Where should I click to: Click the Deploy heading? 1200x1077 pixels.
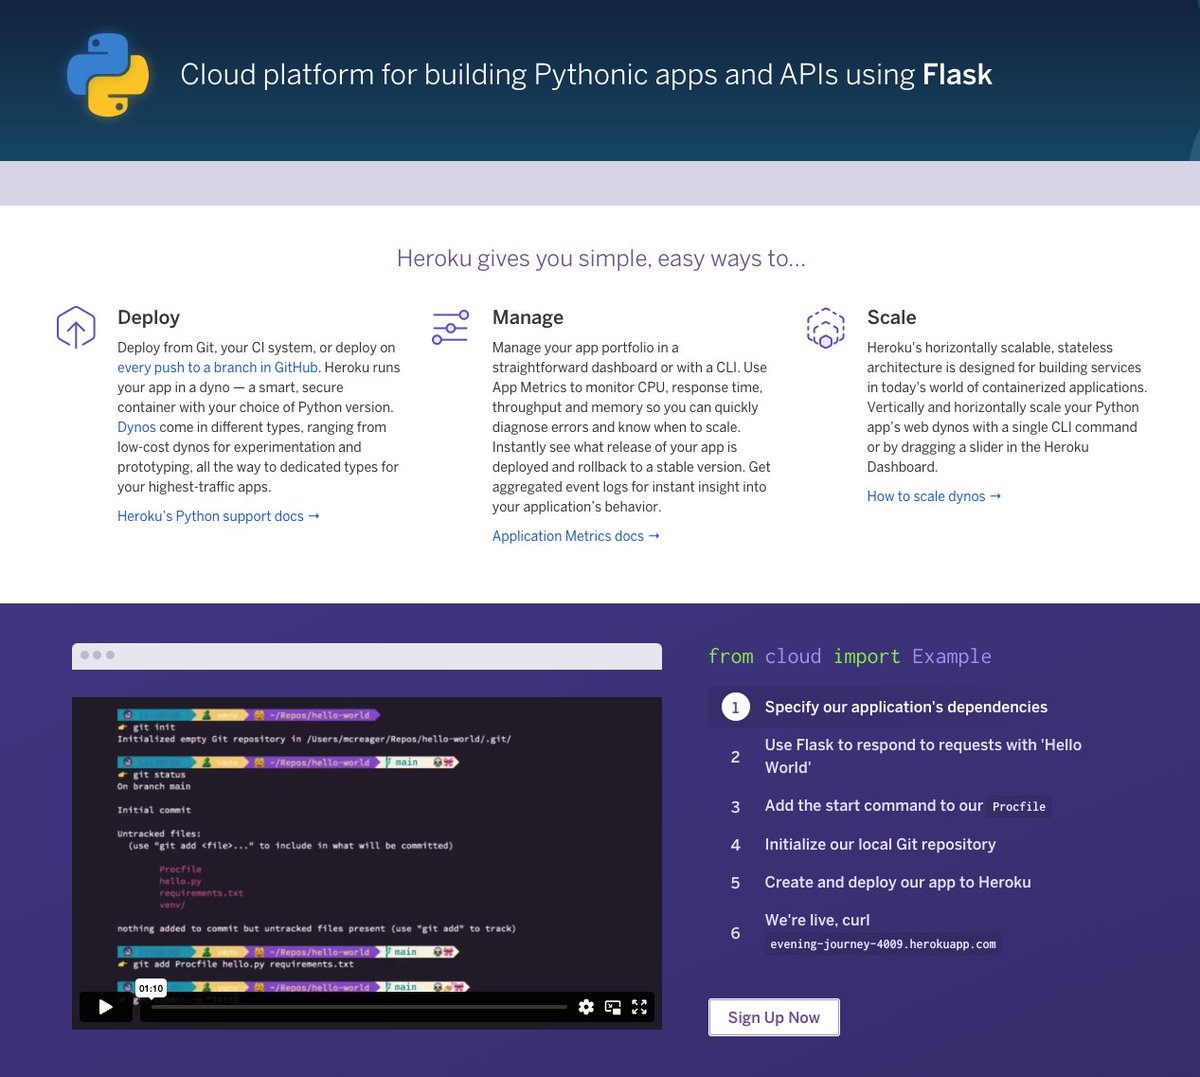(148, 317)
